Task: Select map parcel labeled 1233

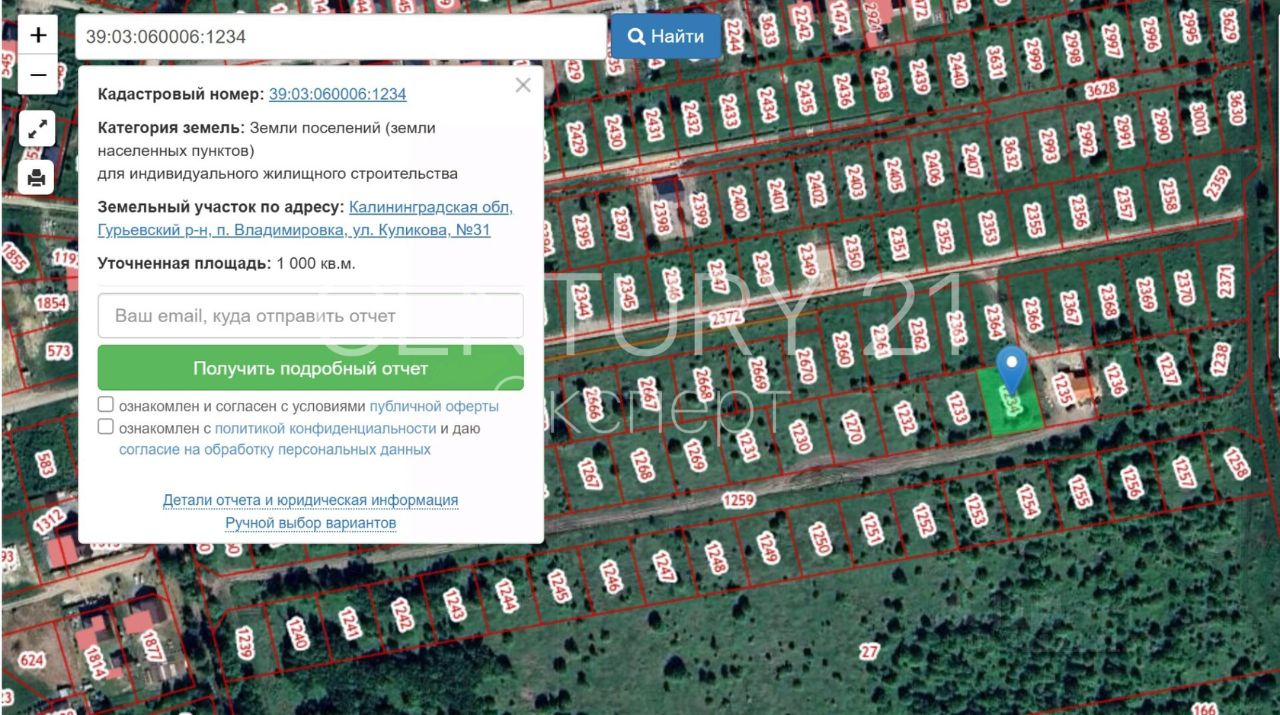Action: tap(959, 408)
